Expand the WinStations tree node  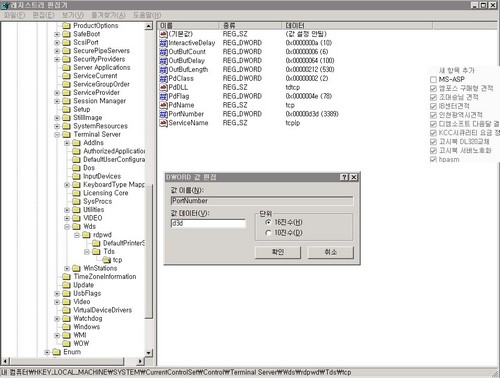tap(67, 268)
